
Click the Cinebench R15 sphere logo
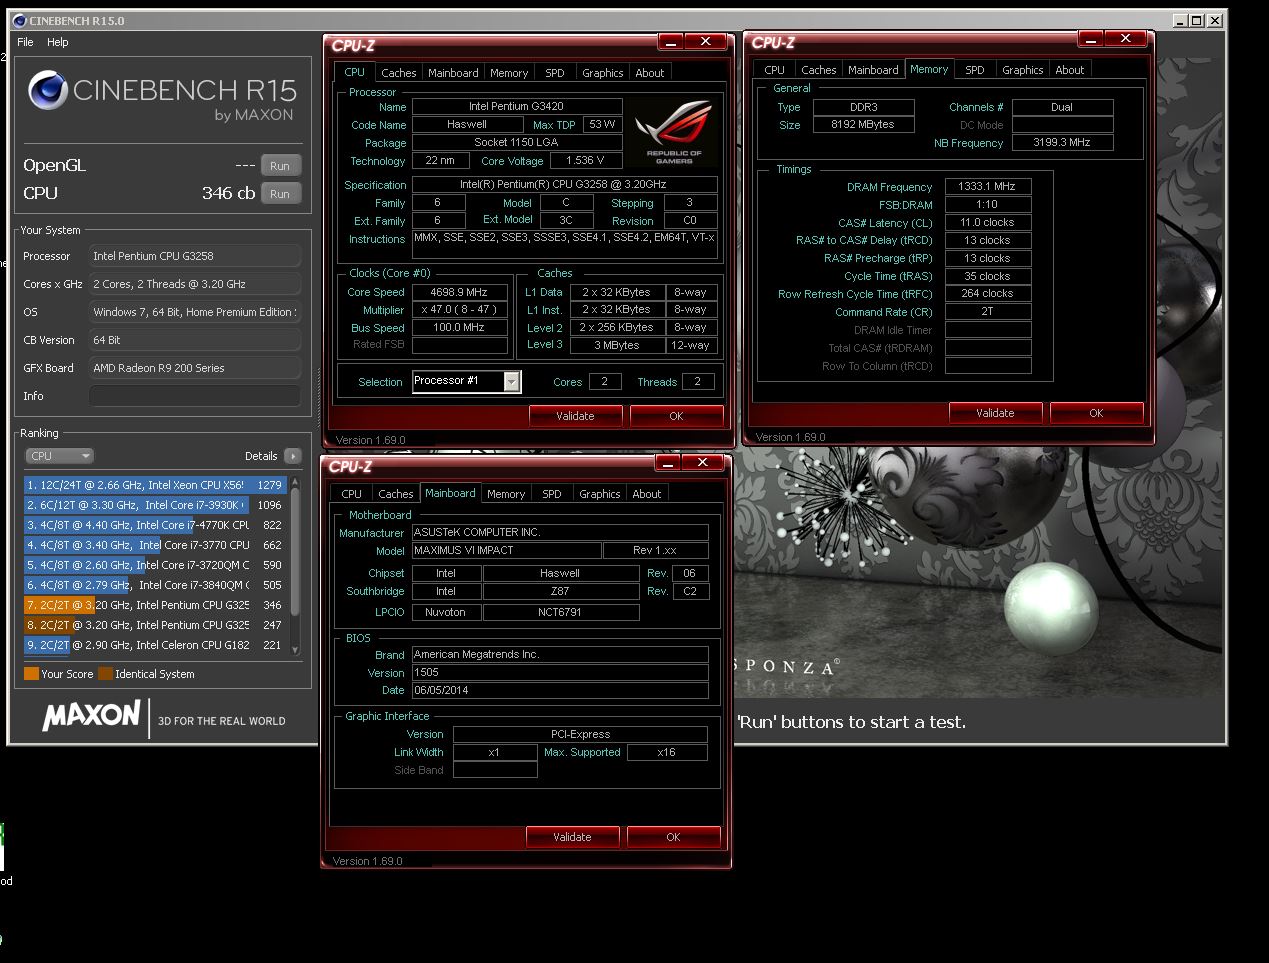click(47, 91)
